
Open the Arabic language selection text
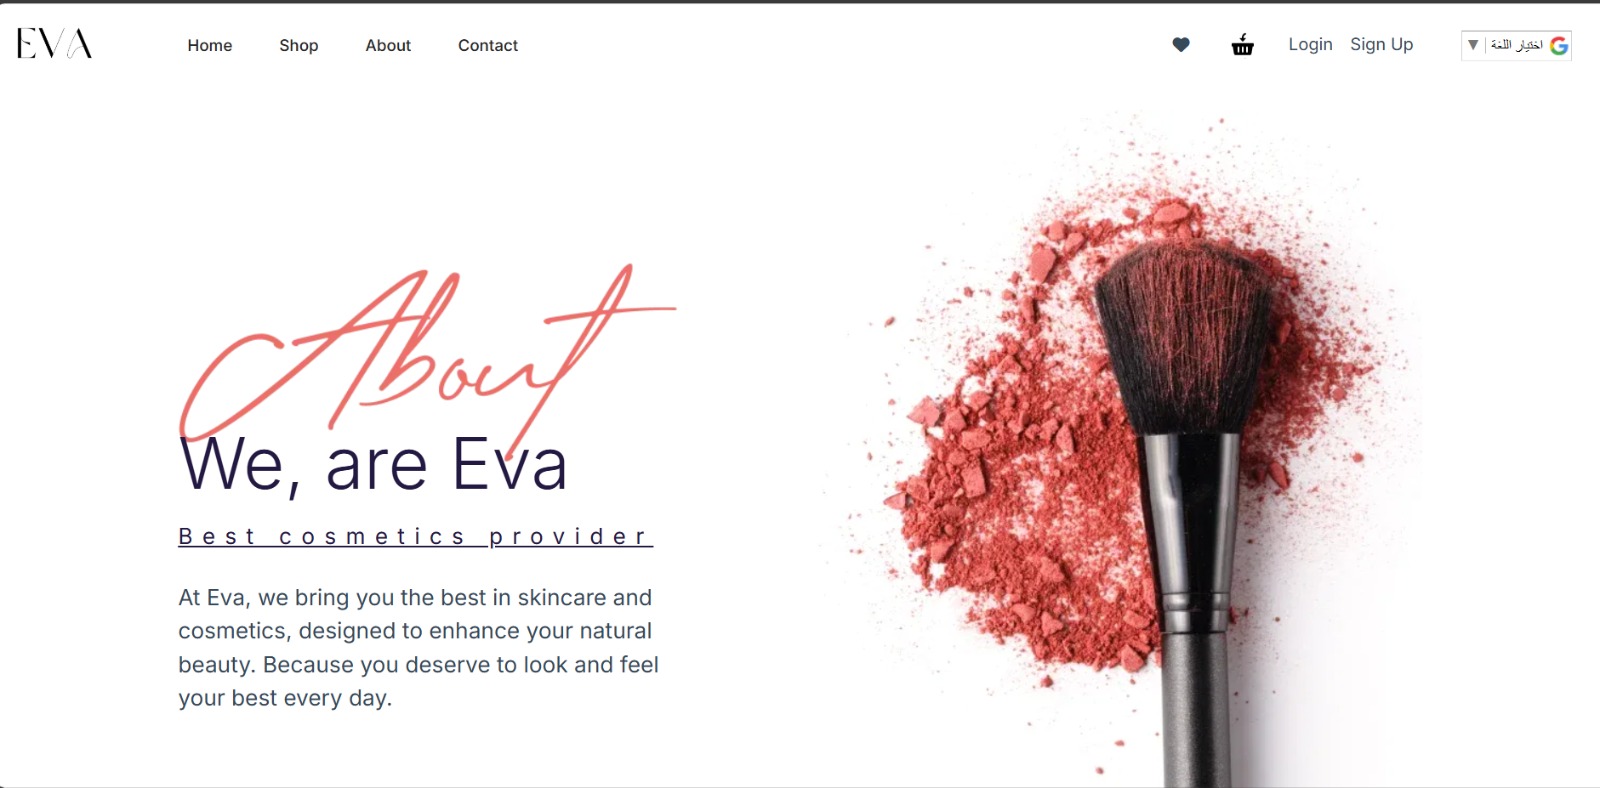1516,45
